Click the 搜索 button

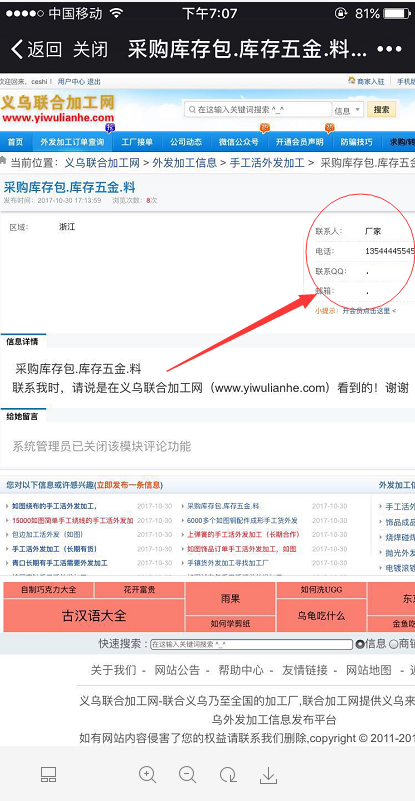(381, 109)
